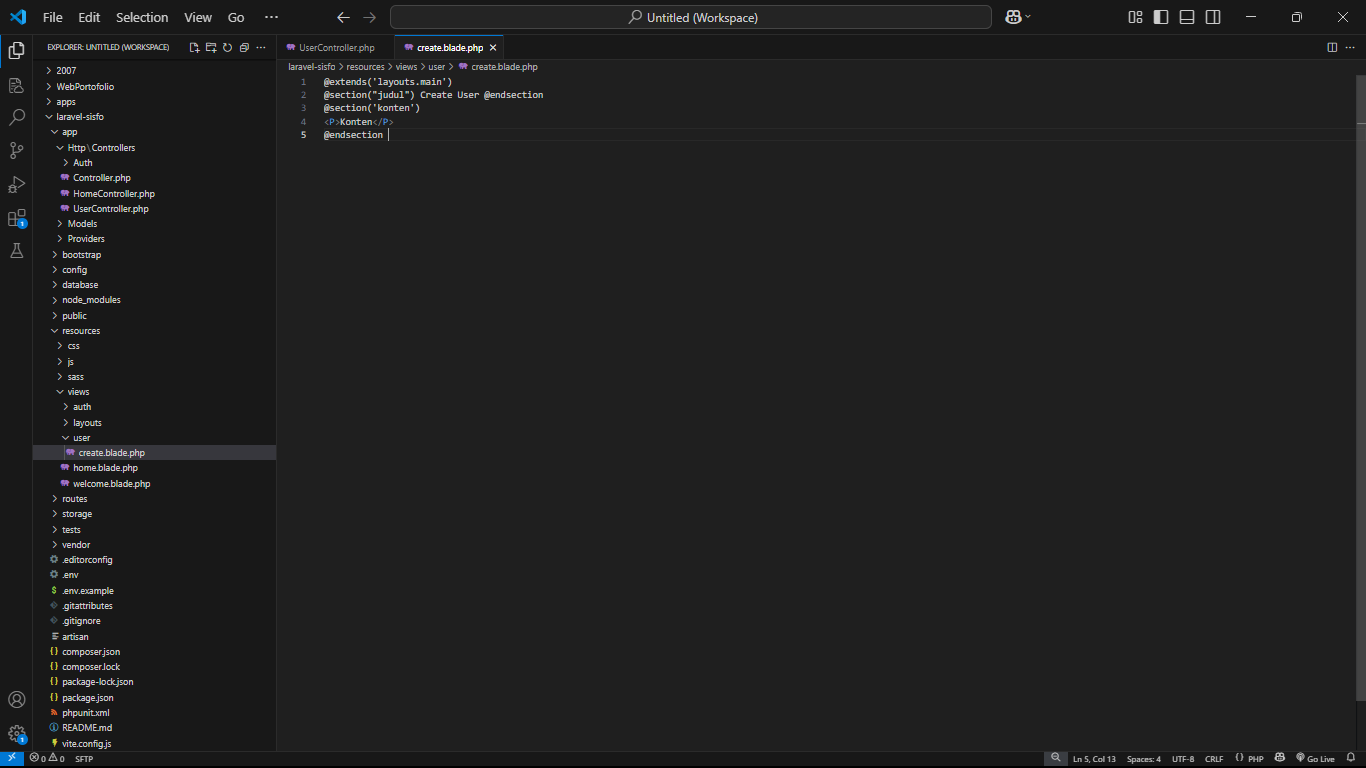The image size is (1366, 768).
Task: Expand the routes folder
Action: coord(74,499)
